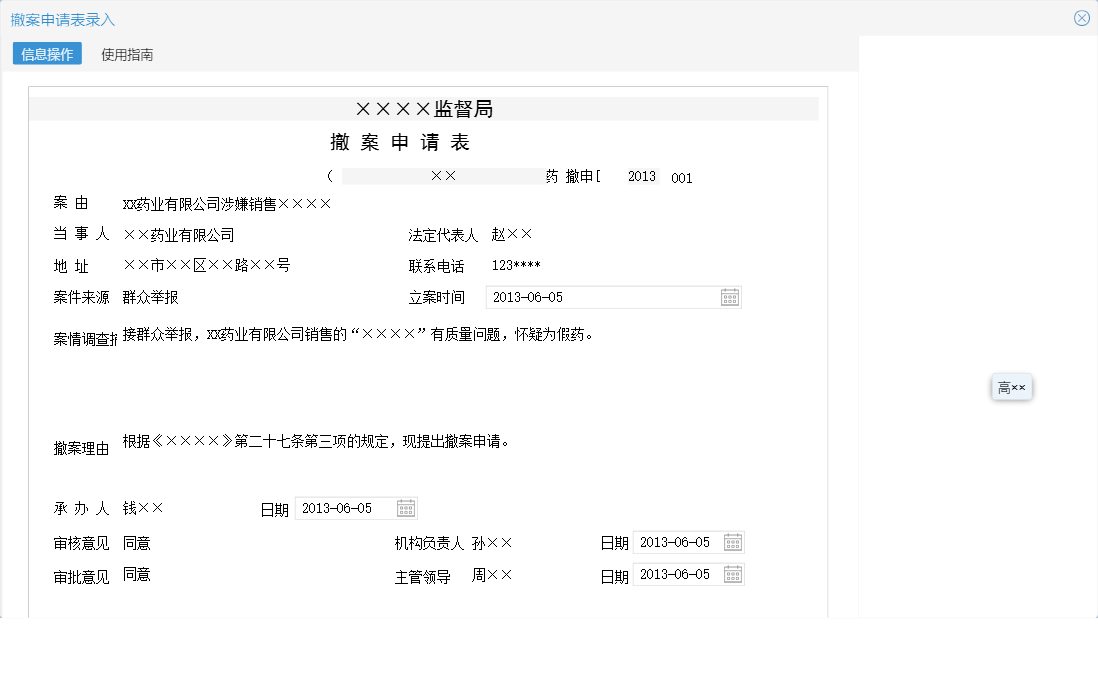Click the year box showing 2013 in document number
This screenshot has width=1098, height=687.
(643, 176)
